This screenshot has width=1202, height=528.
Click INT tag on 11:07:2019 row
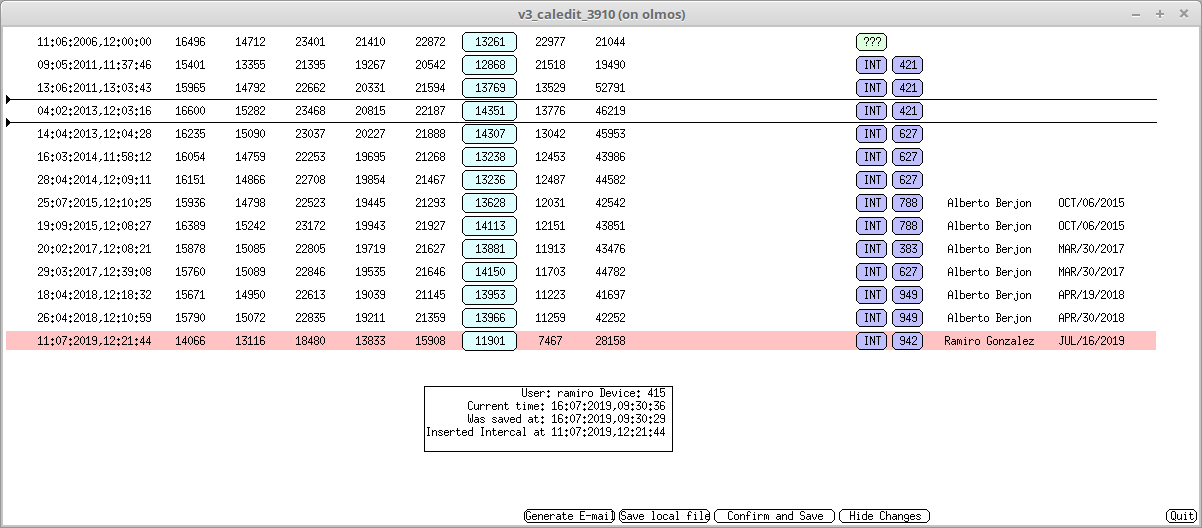[872, 341]
